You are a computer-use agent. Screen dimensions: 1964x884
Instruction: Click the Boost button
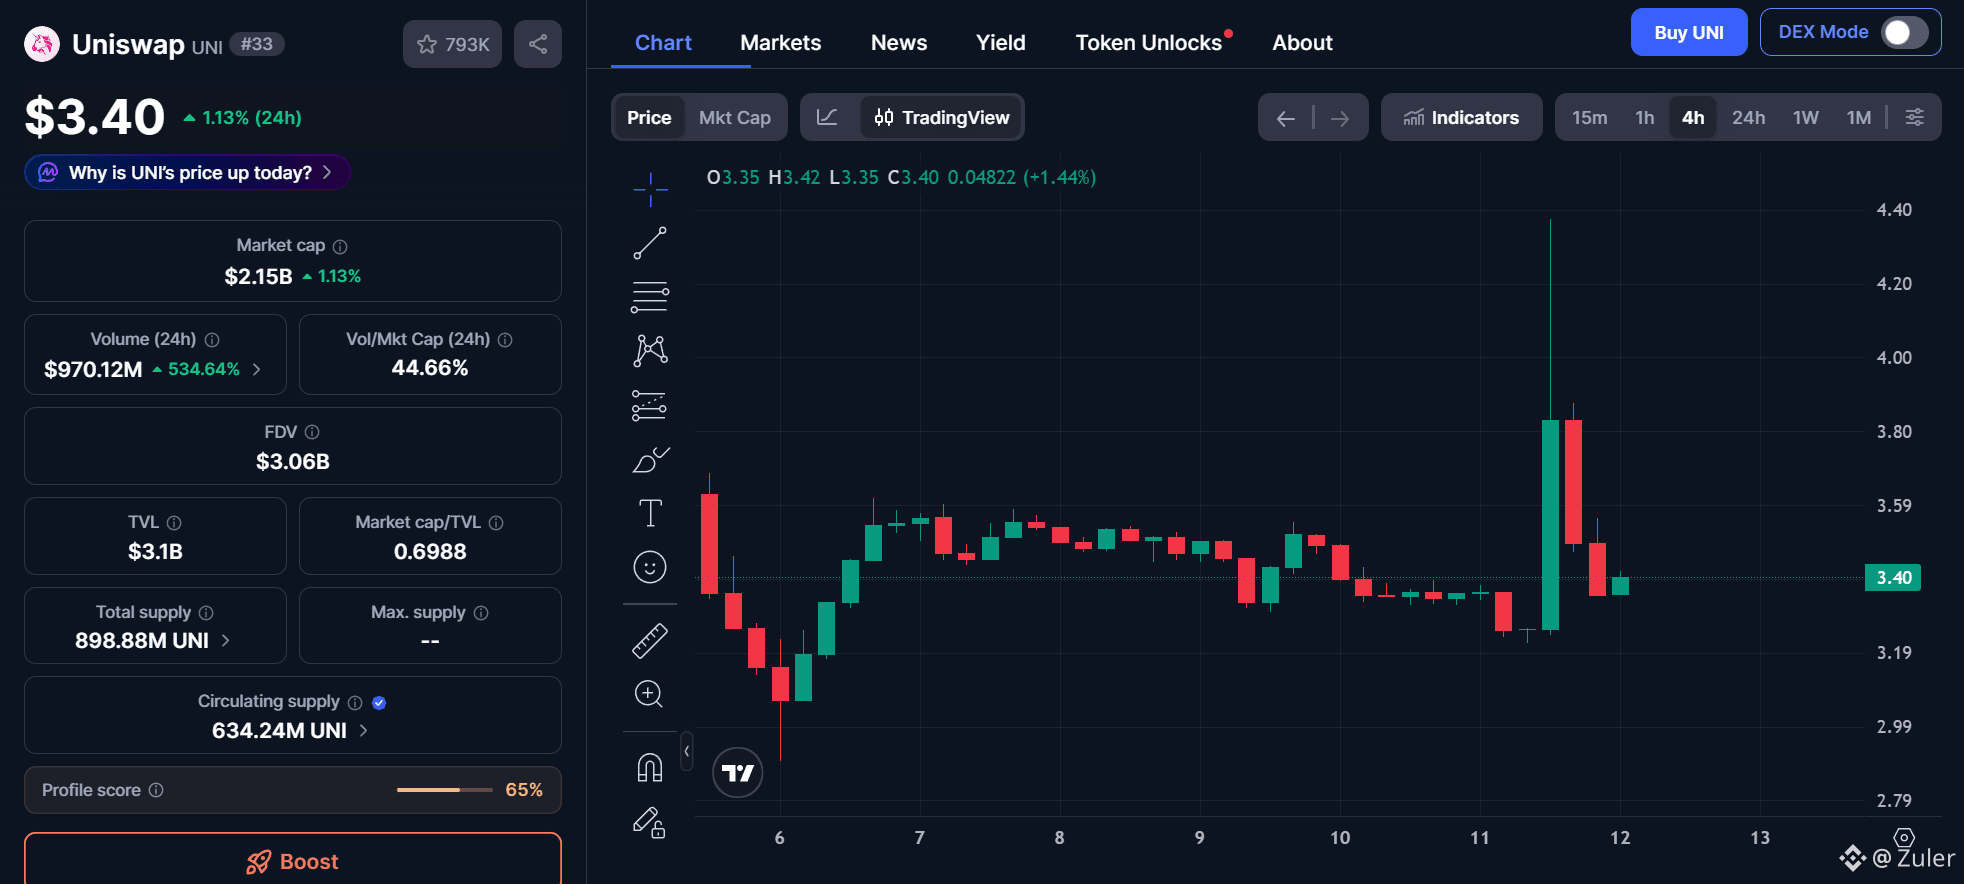pos(293,861)
